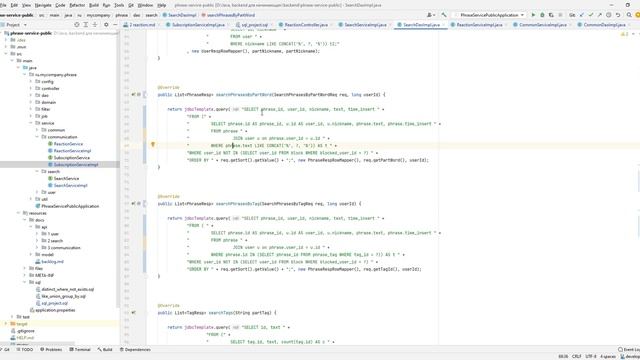640x360 pixels.
Task: Collapse the resources folder
Action: coord(18,213)
